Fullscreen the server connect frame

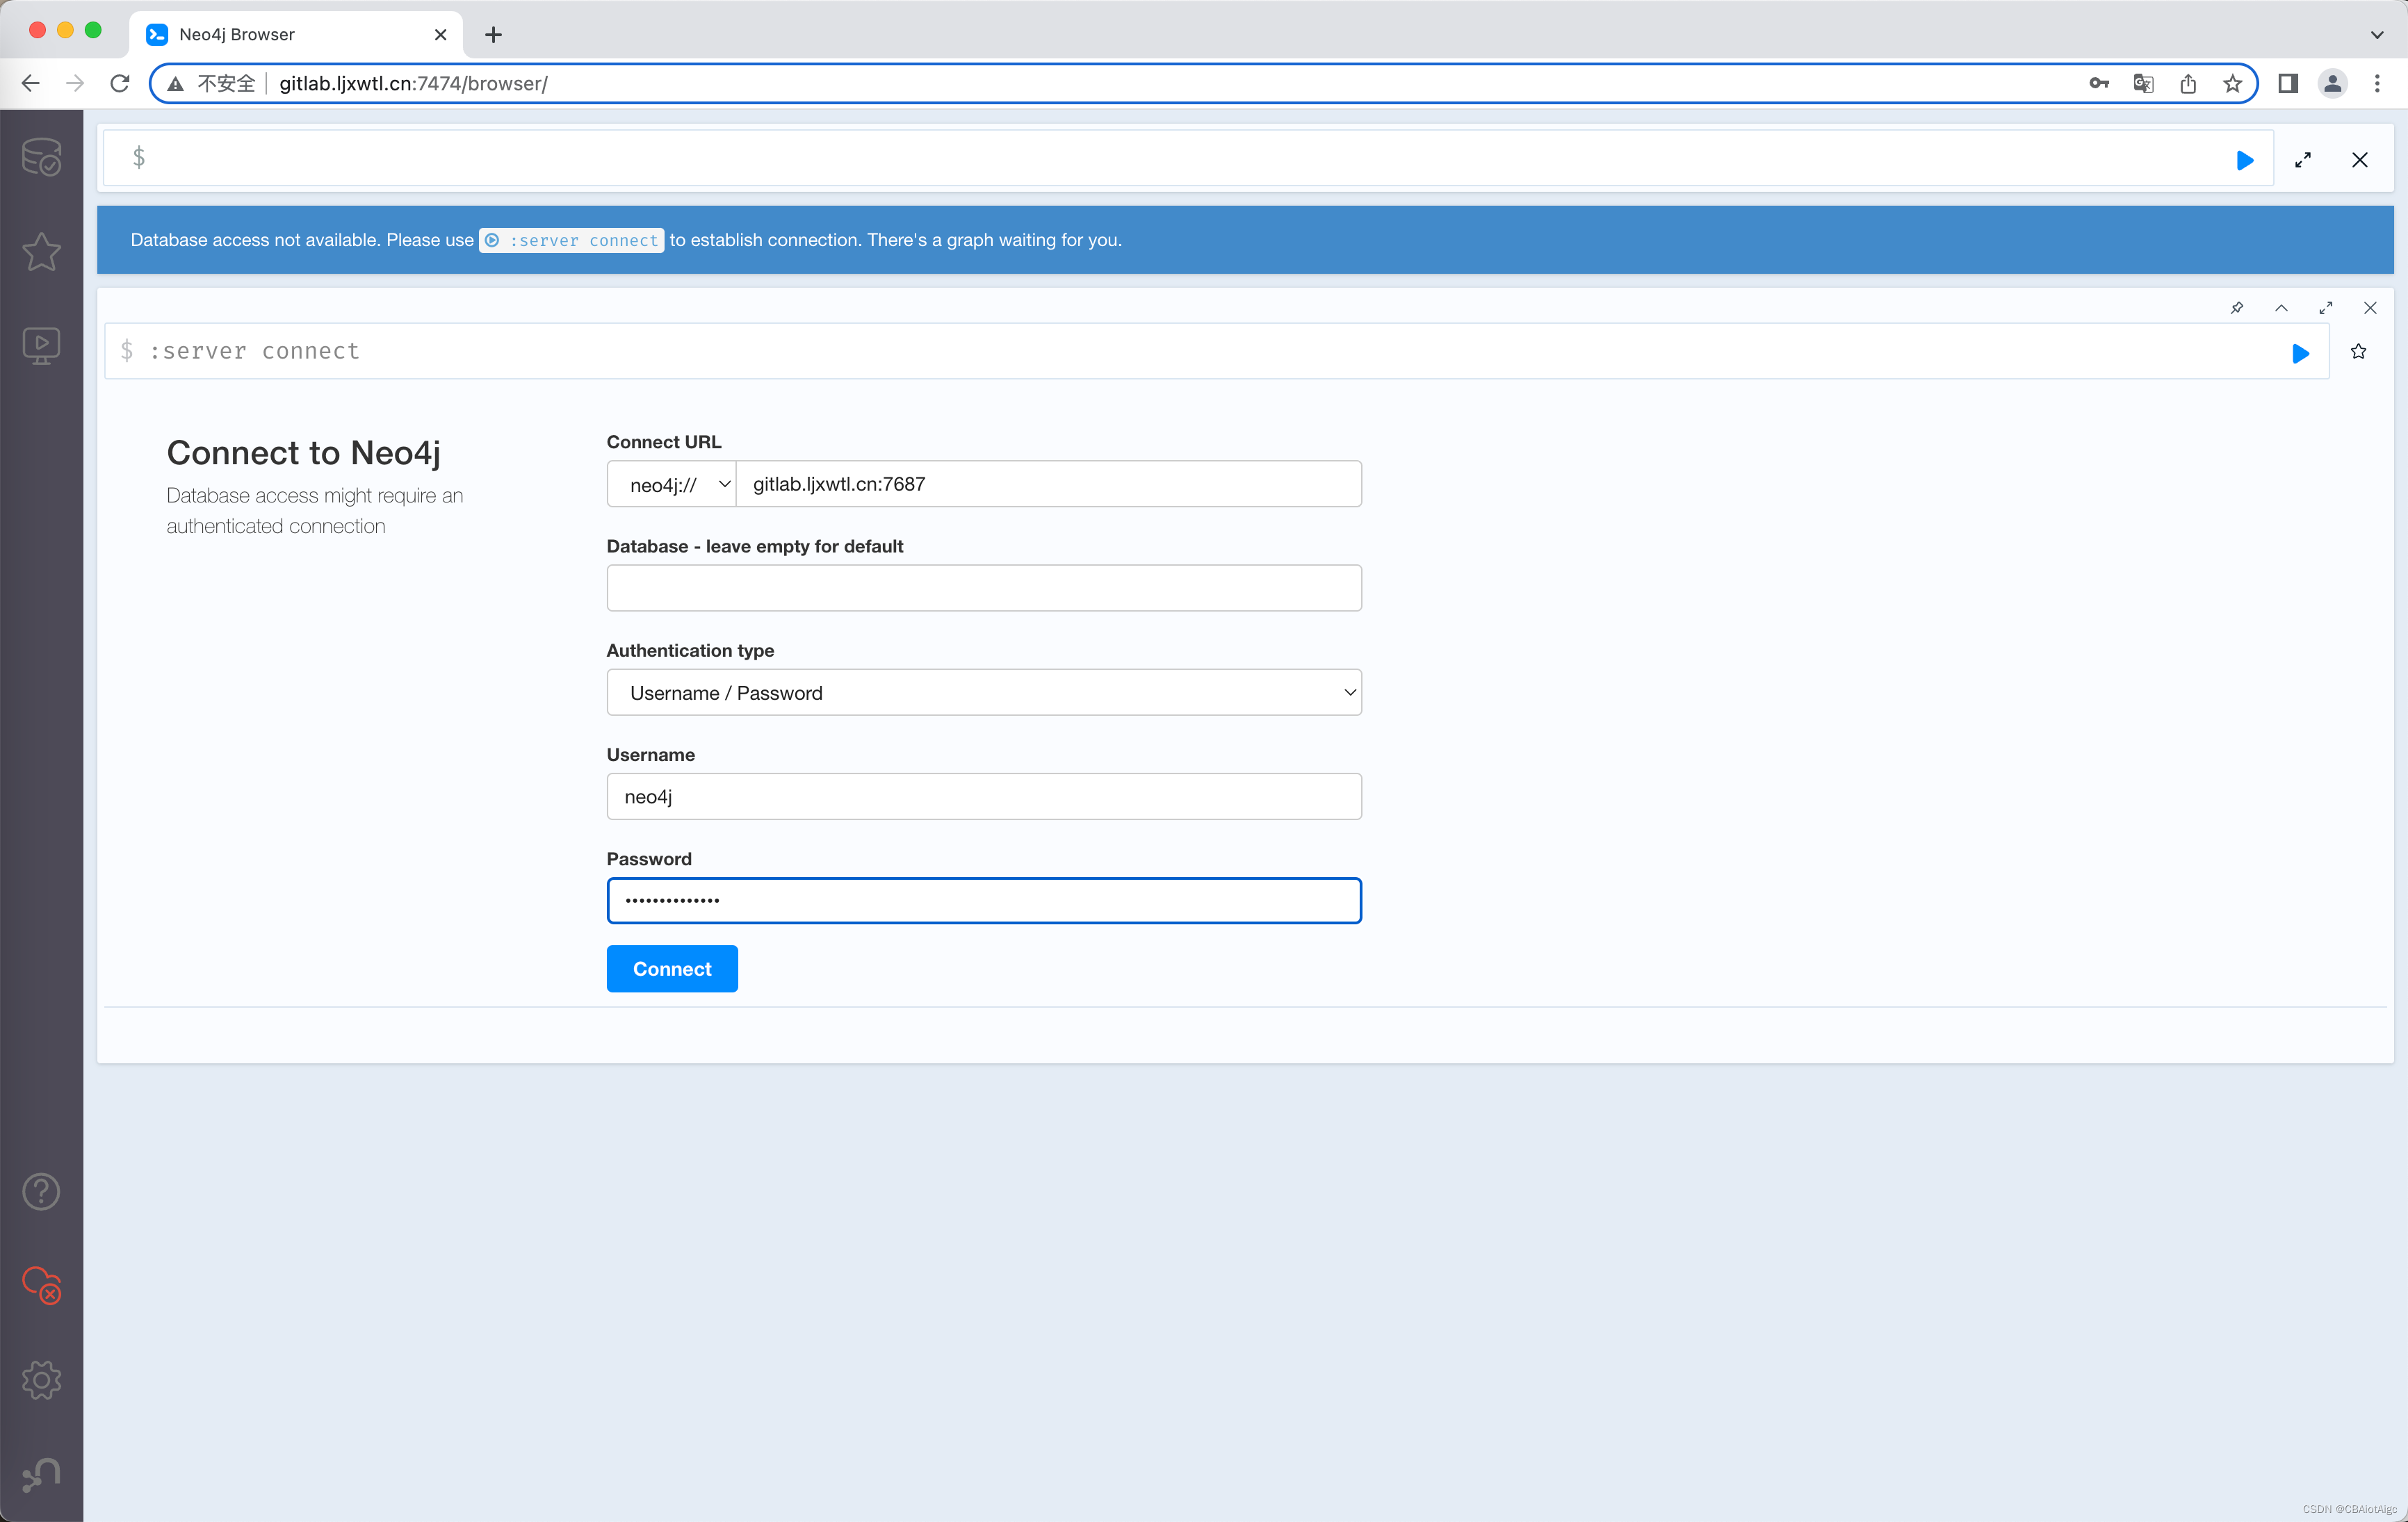click(2326, 308)
